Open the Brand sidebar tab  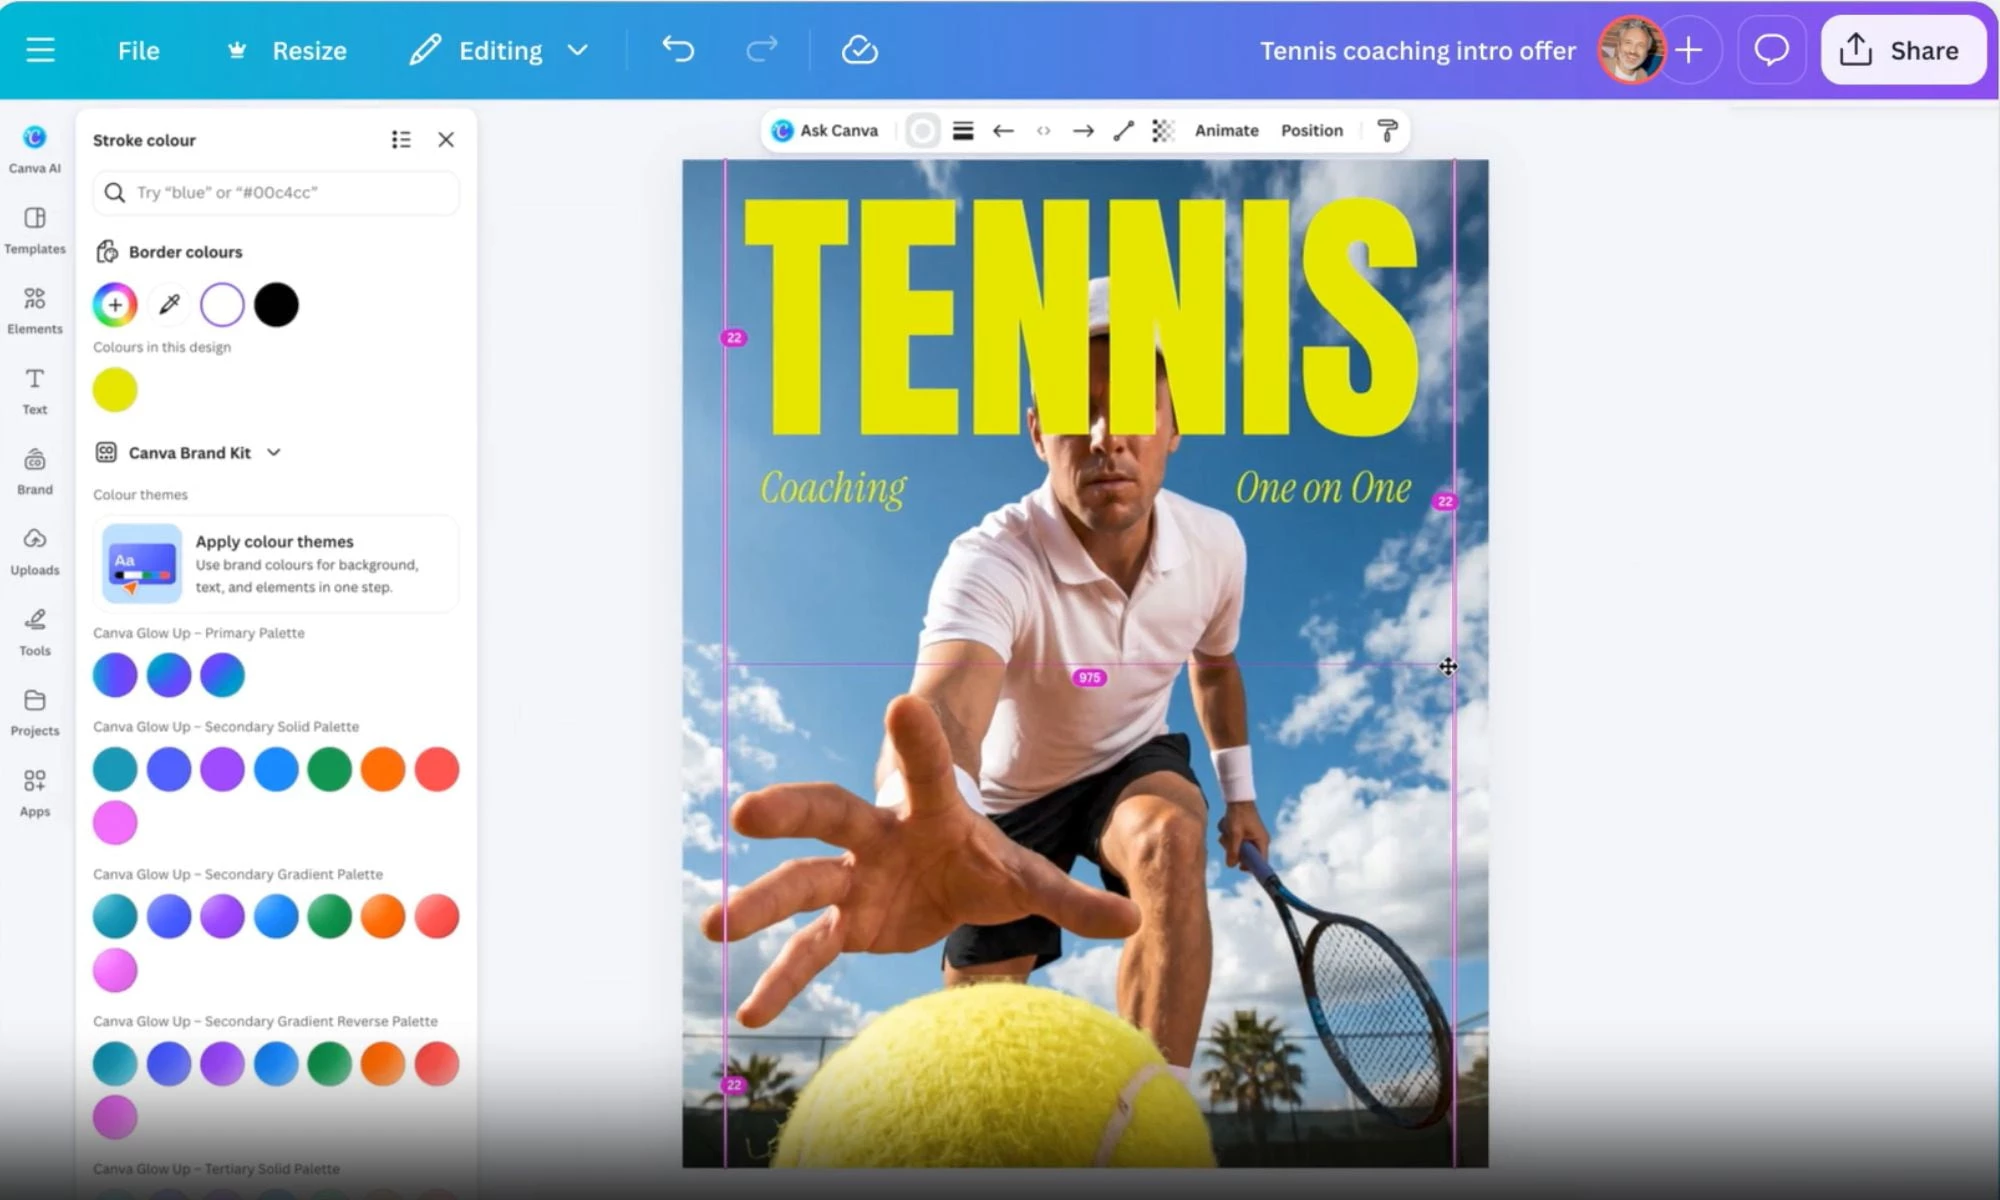(35, 471)
